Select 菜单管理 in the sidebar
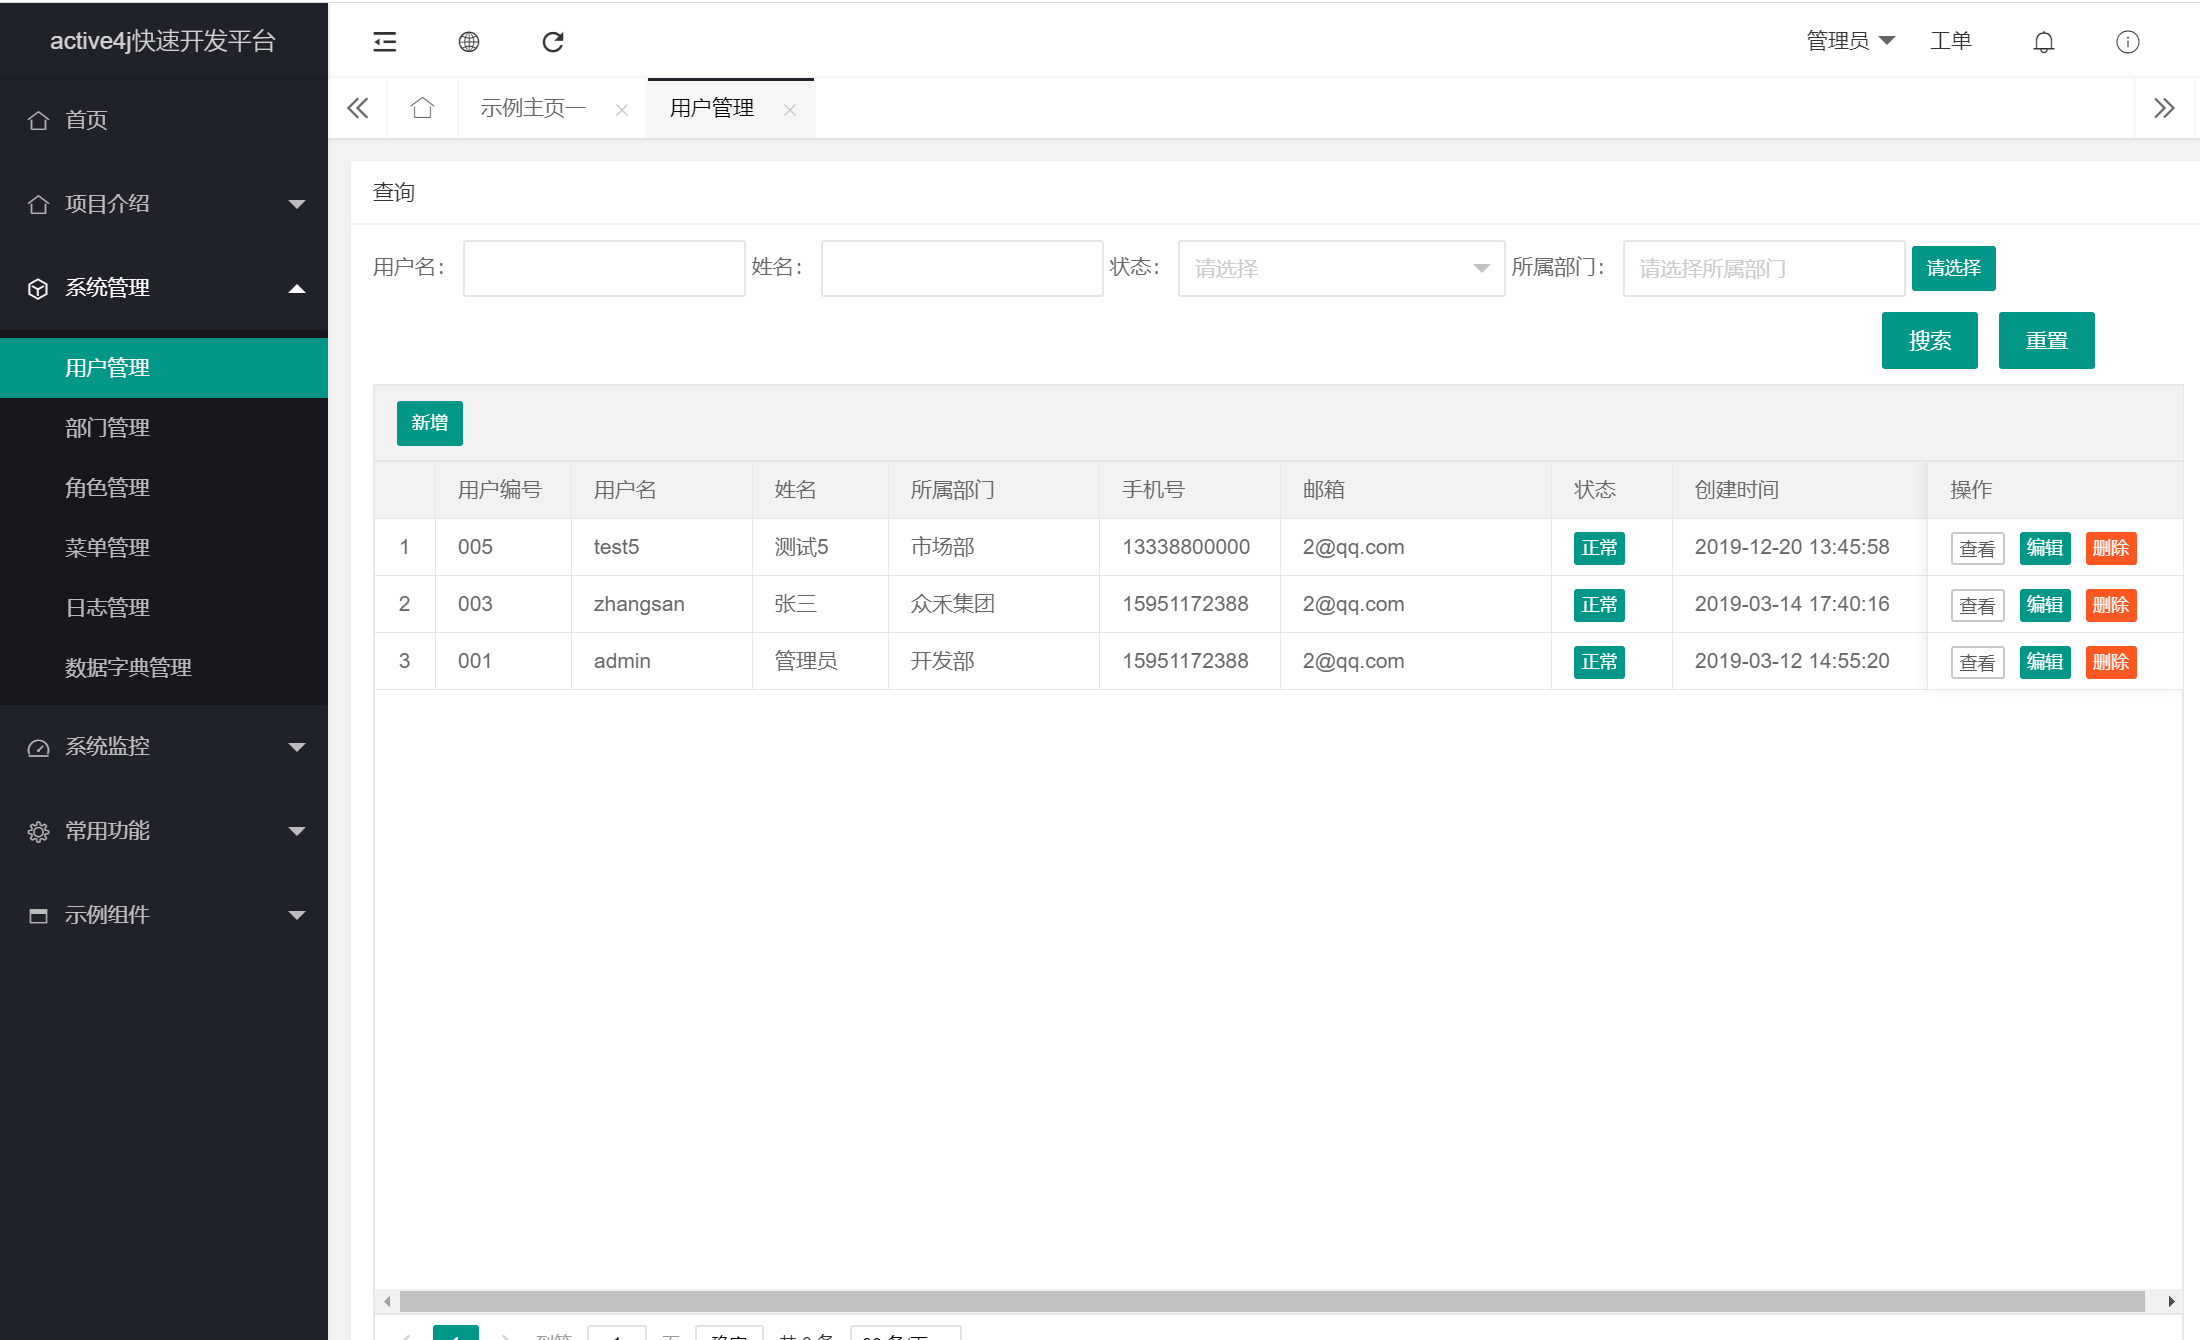2200x1340 pixels. point(106,547)
